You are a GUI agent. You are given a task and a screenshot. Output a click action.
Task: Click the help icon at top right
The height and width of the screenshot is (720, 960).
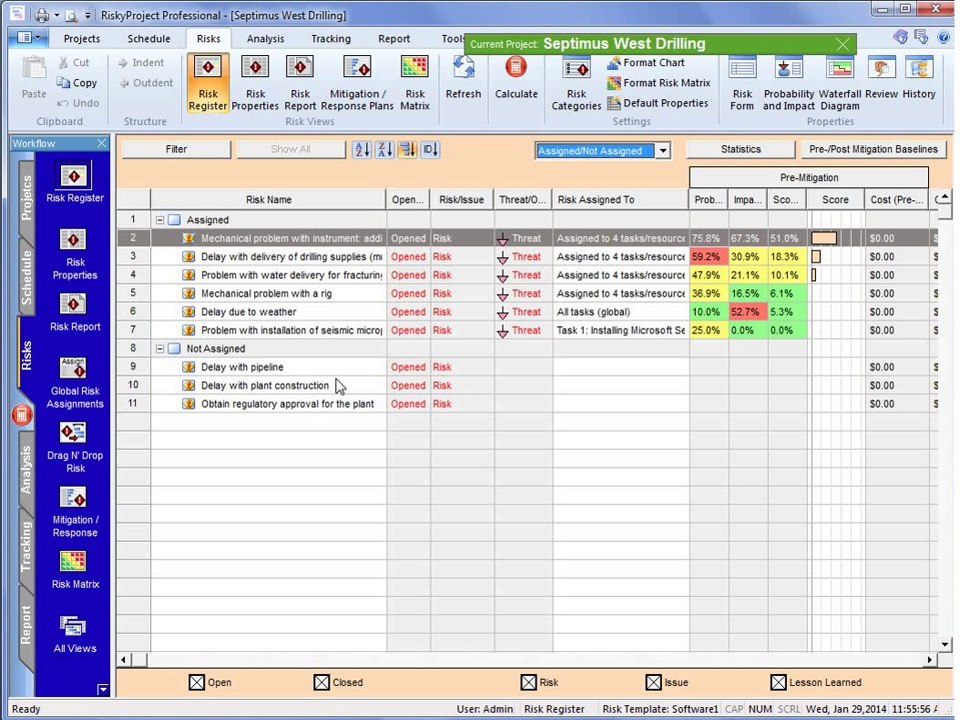pyautogui.click(x=943, y=38)
